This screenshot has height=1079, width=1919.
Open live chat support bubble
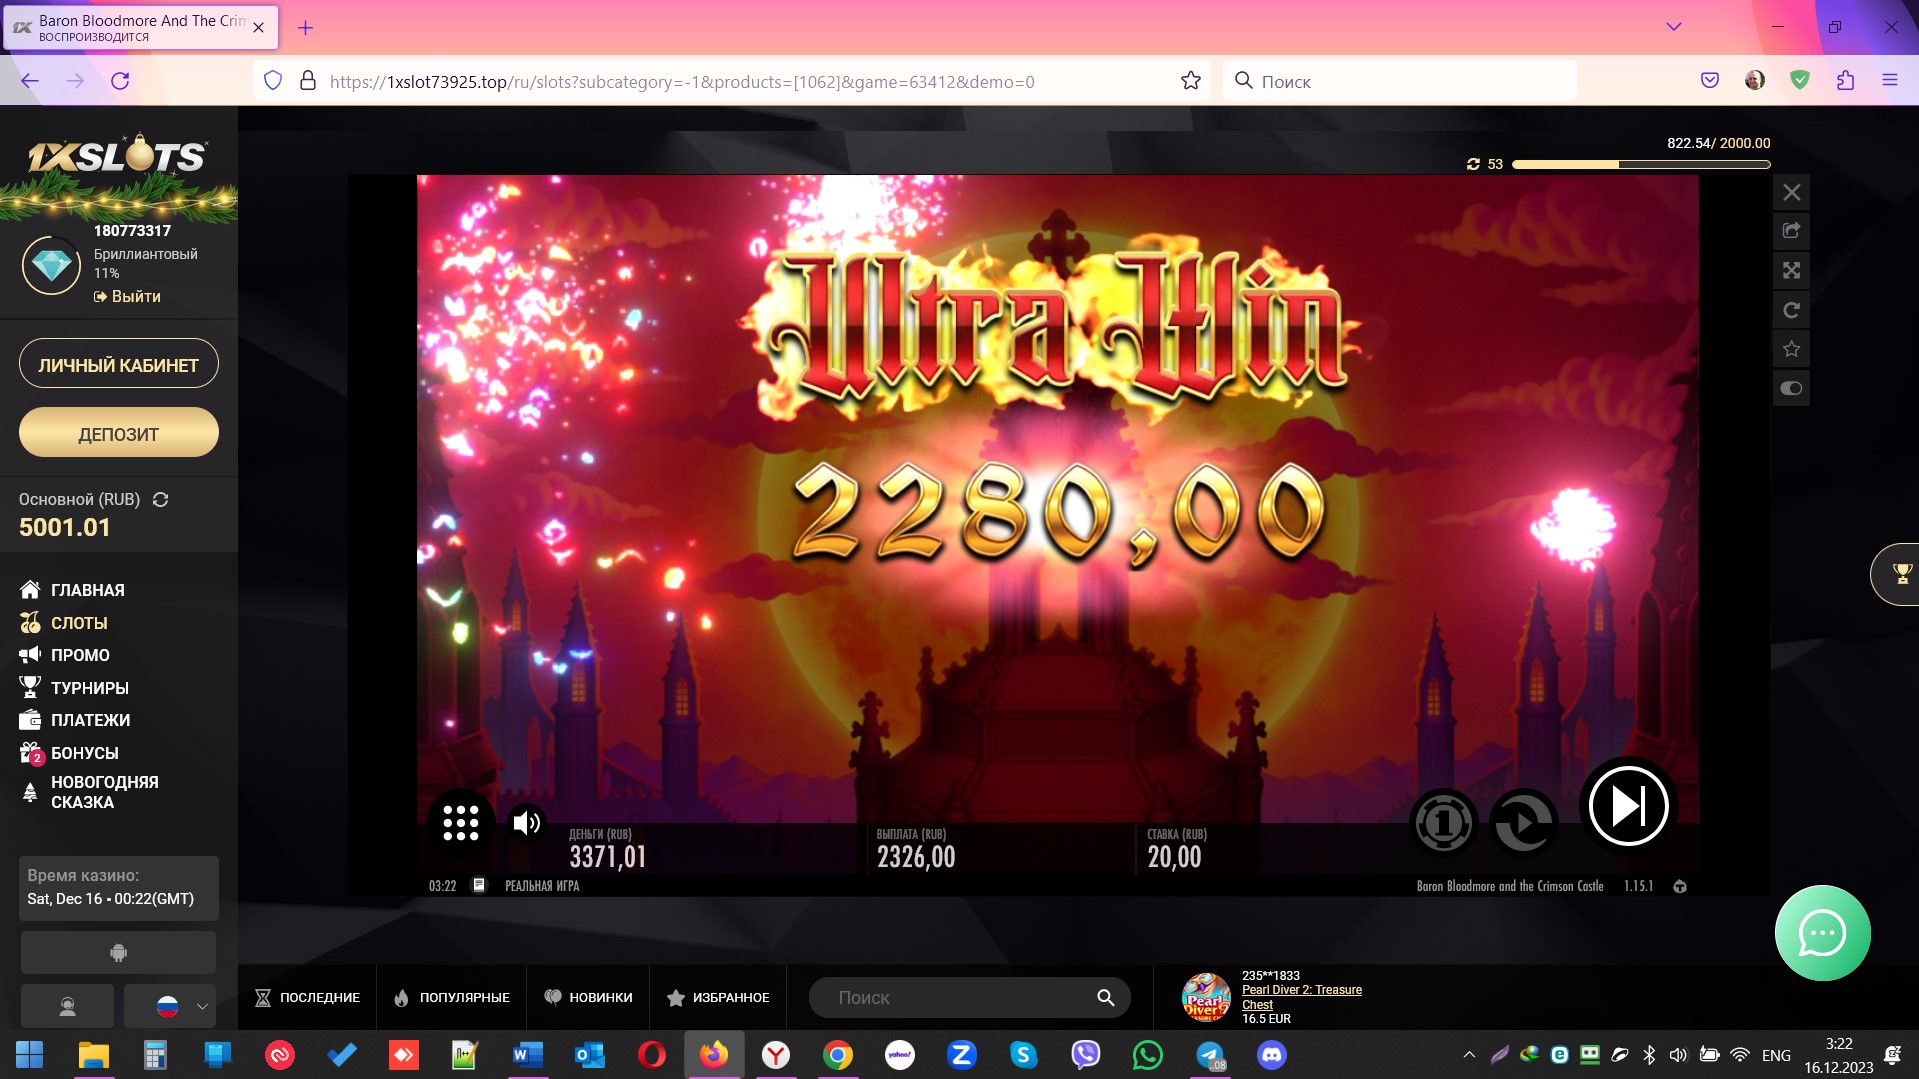coord(1822,933)
